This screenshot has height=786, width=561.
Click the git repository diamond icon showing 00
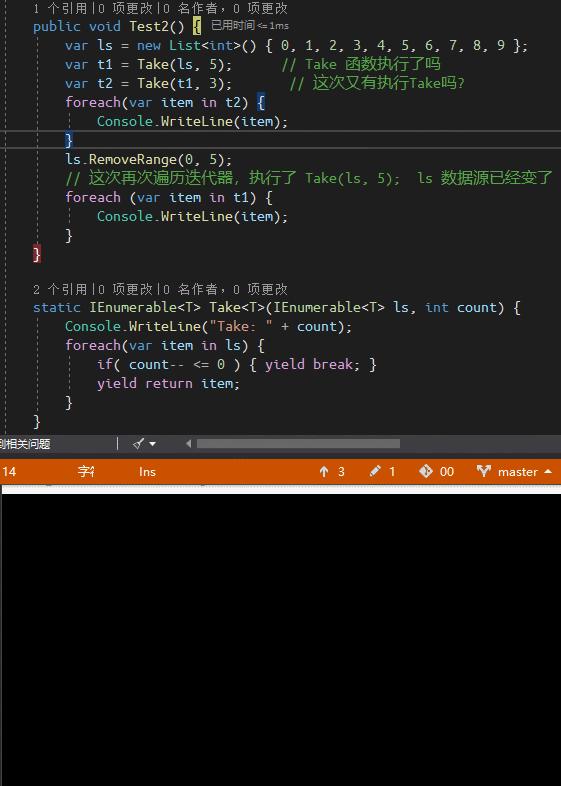[436, 472]
